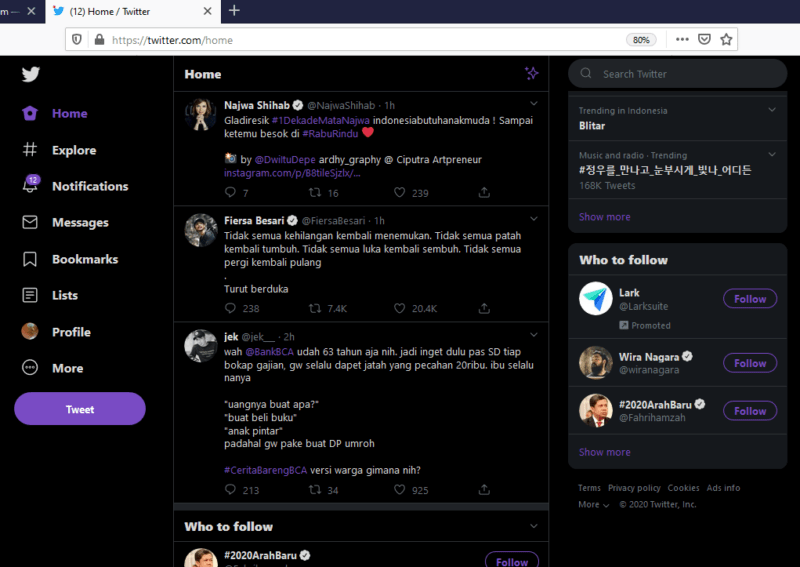Screen dimensions: 800x567
Task: Retweet Najwa Shihab's tweet
Action: click(x=315, y=192)
